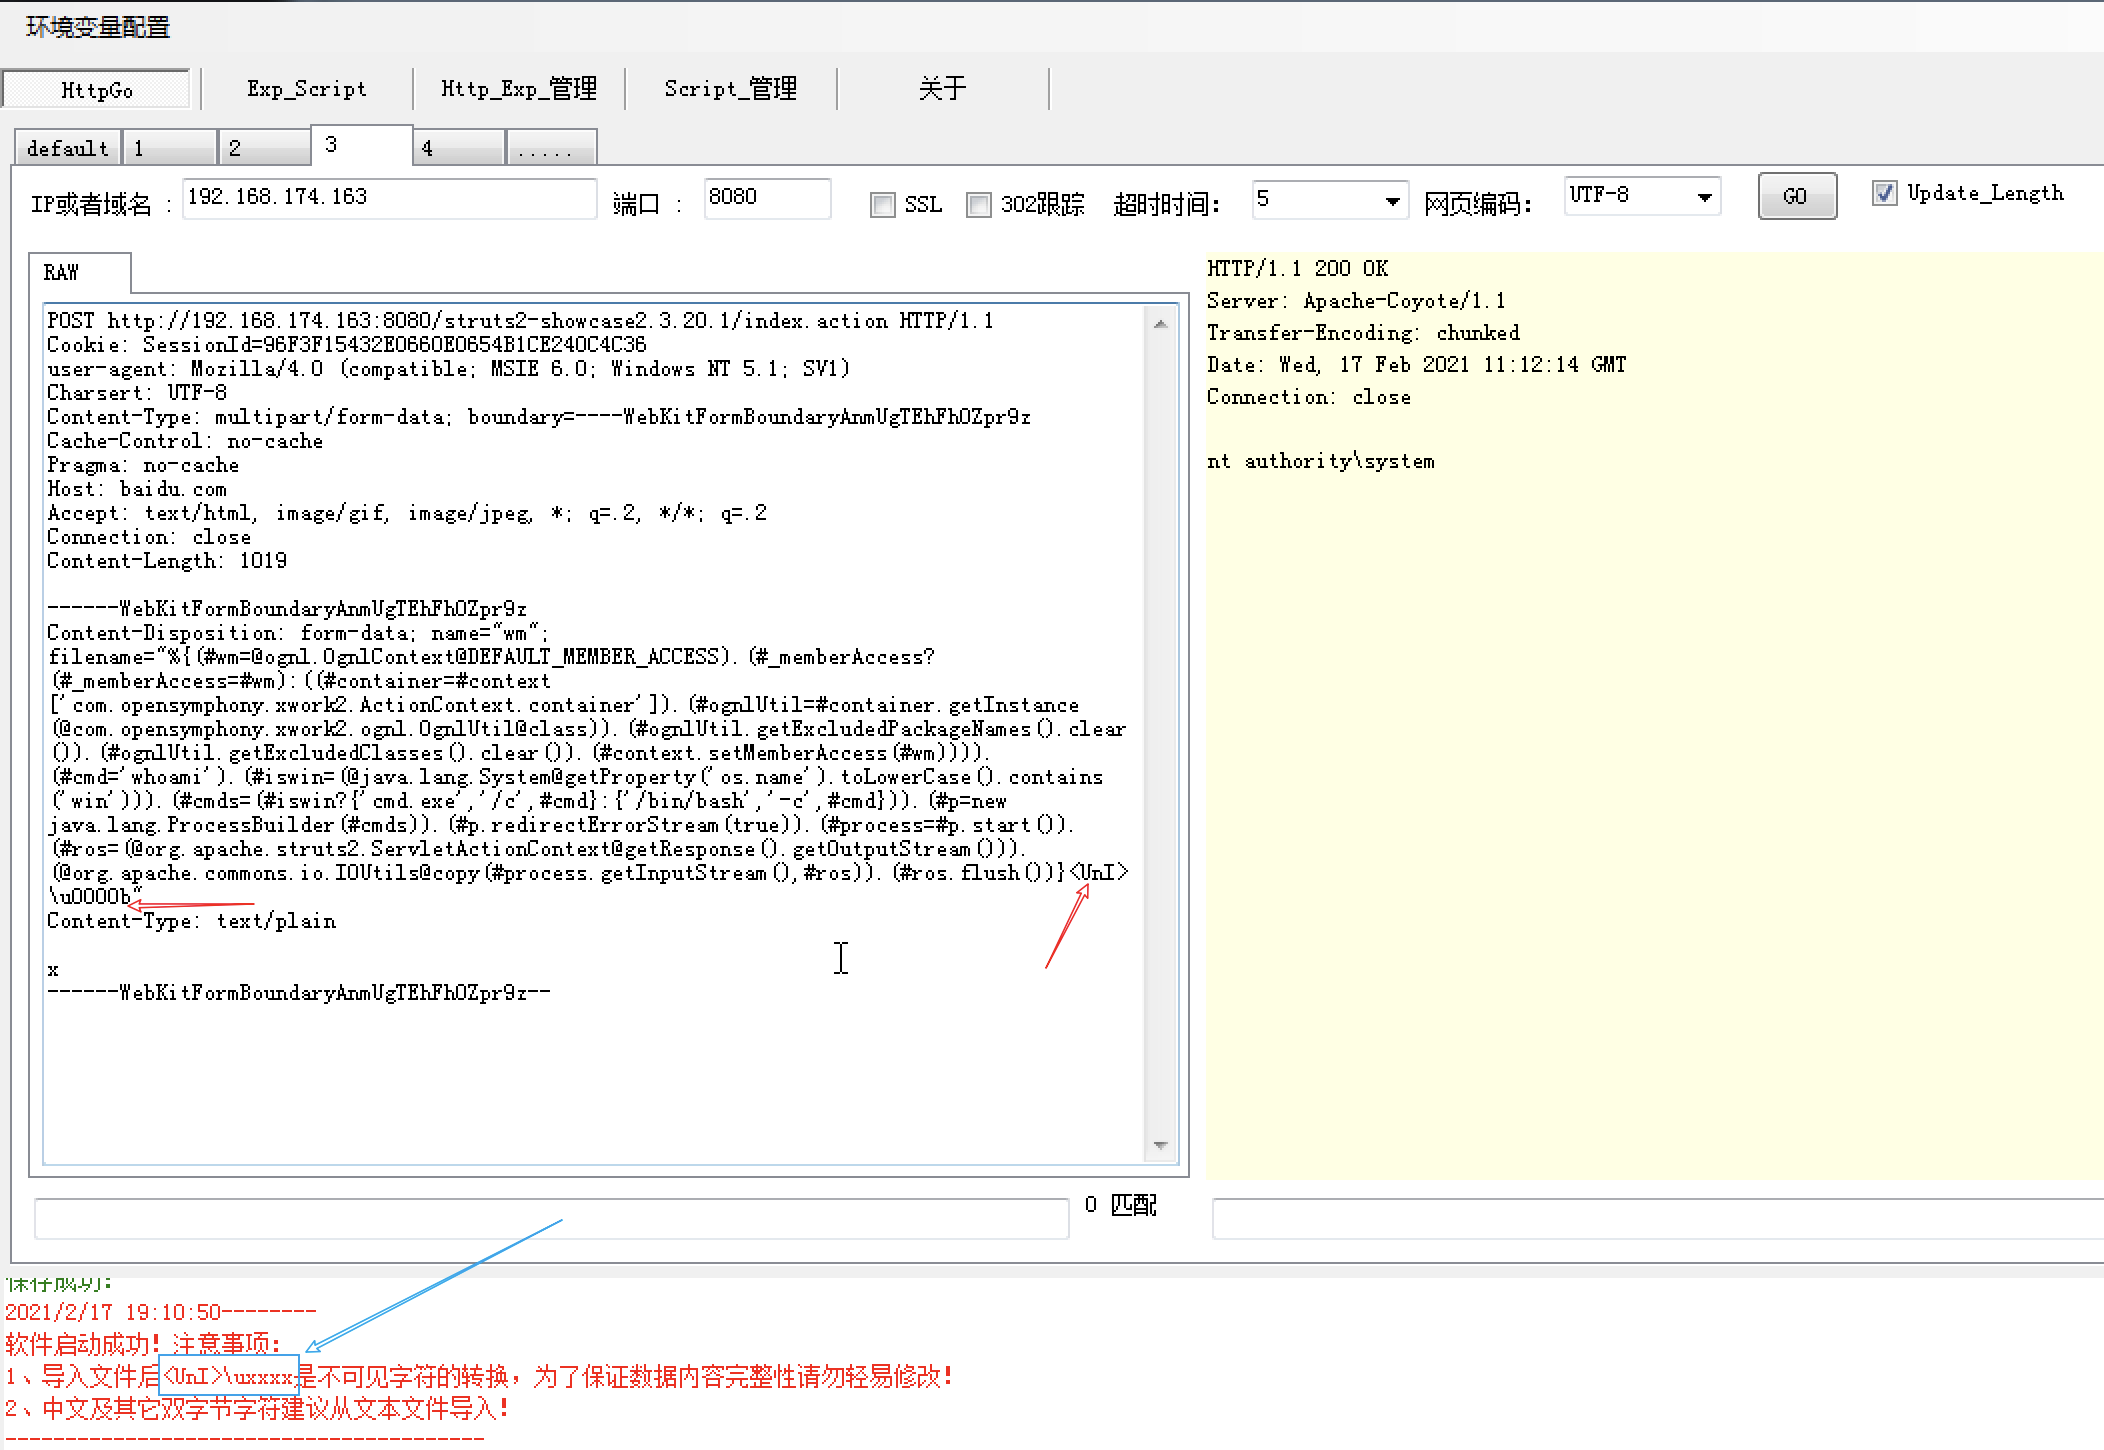Uncheck the Update_Length checkbox

1884,193
